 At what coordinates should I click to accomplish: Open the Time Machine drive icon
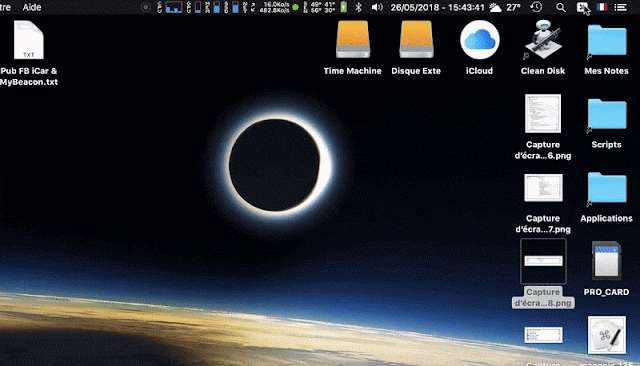point(353,40)
